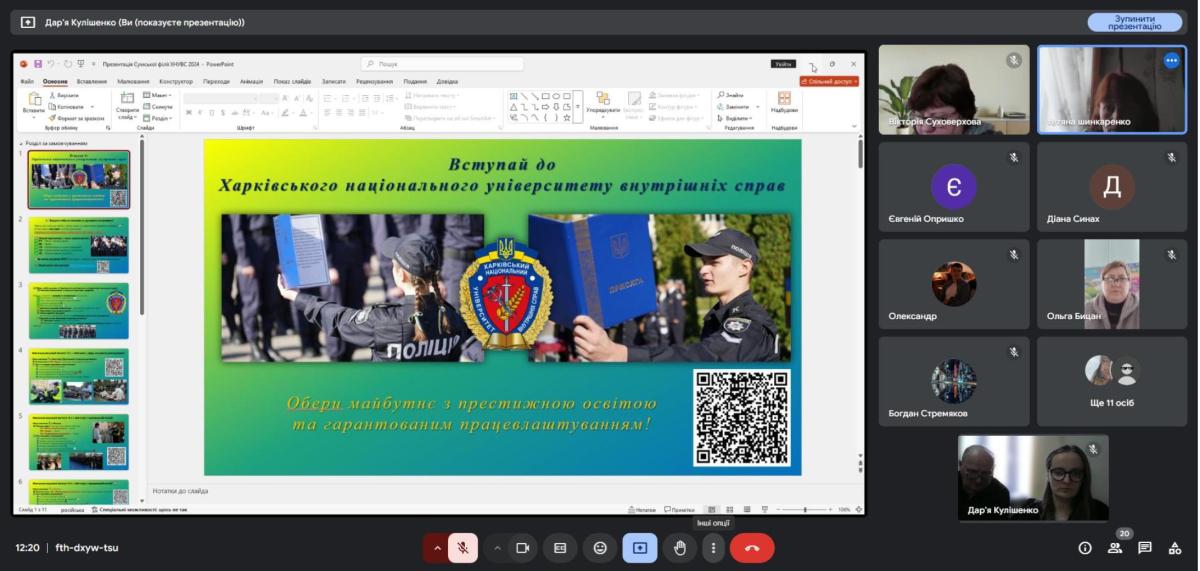The image size is (1200, 571).
Task: Switch to slide sorter view icon
Action: 730,509
